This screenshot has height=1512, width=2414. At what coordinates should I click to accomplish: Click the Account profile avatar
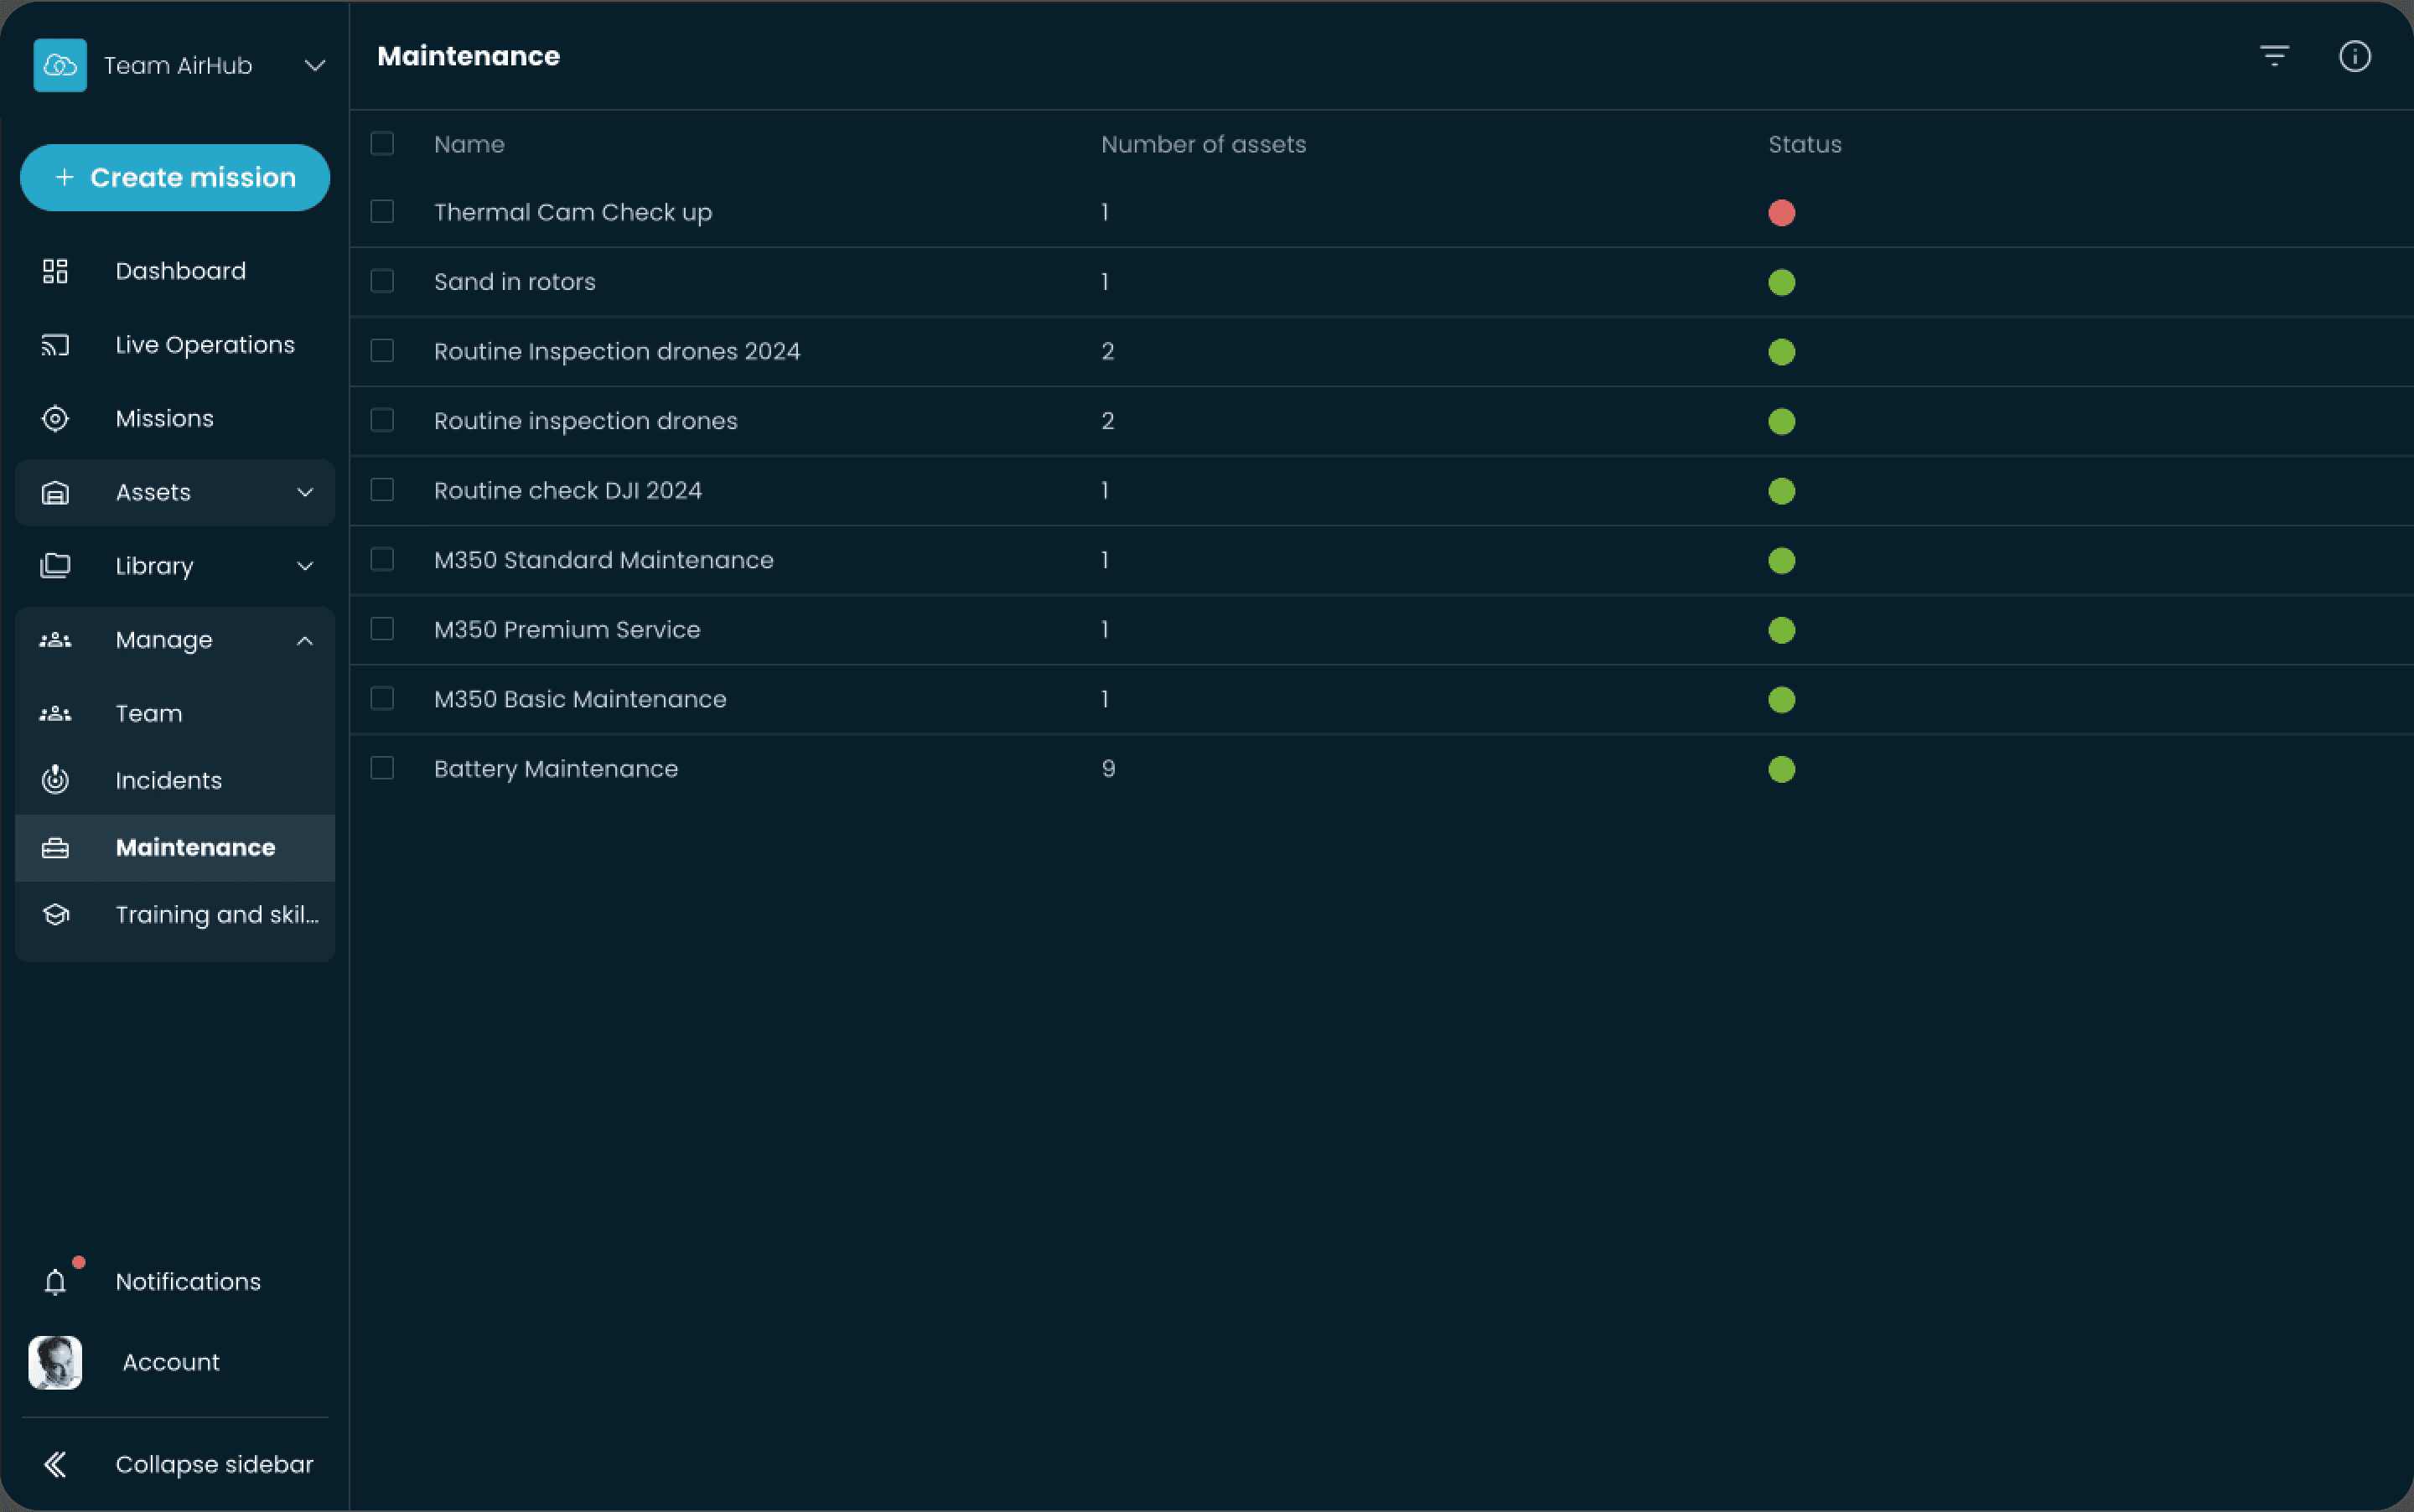tap(56, 1362)
